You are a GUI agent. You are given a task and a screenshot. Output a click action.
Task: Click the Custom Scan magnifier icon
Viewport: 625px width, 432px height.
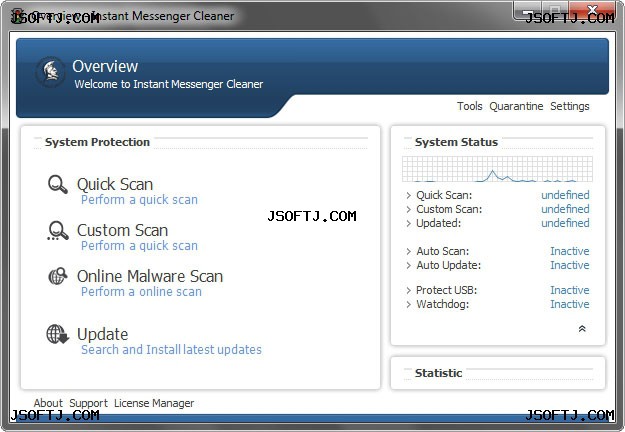pyautogui.click(x=58, y=231)
